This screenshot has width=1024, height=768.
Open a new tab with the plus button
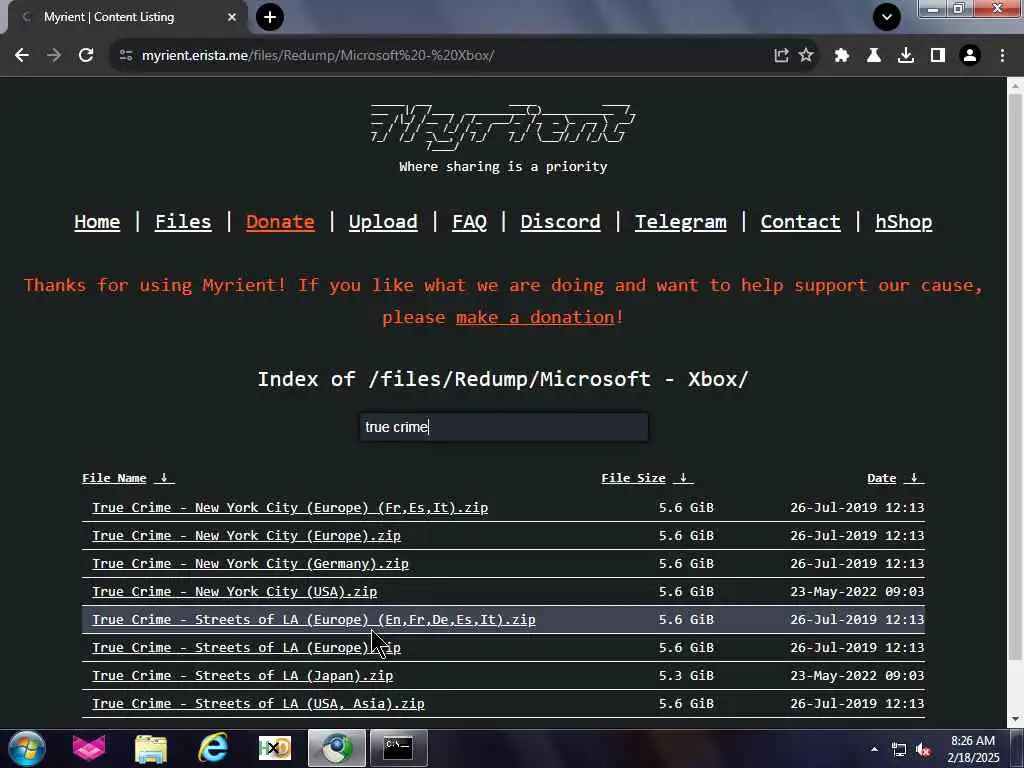click(x=270, y=17)
